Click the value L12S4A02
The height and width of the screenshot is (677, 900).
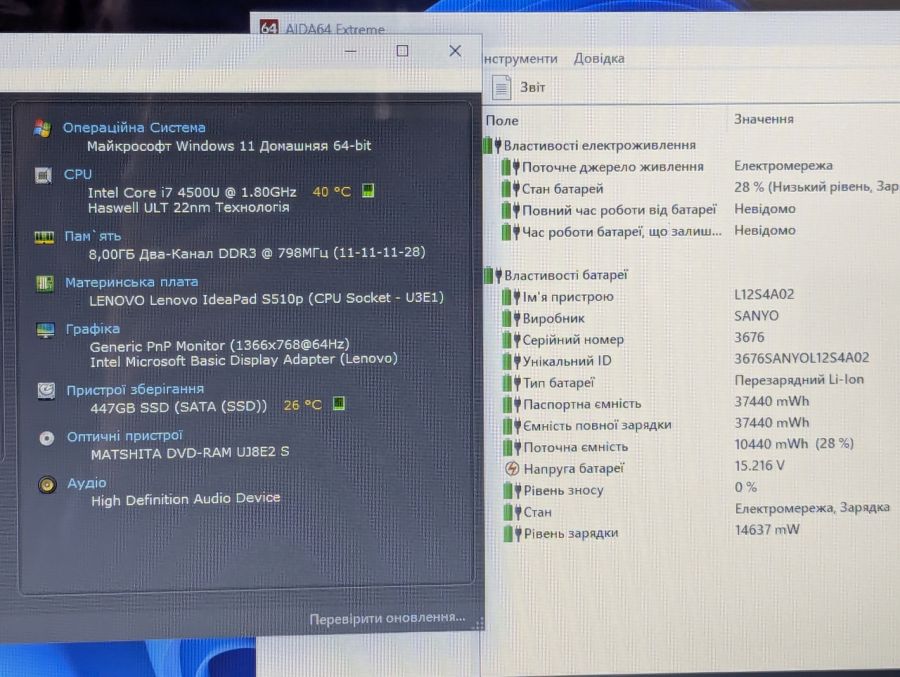pyautogui.click(x=764, y=295)
